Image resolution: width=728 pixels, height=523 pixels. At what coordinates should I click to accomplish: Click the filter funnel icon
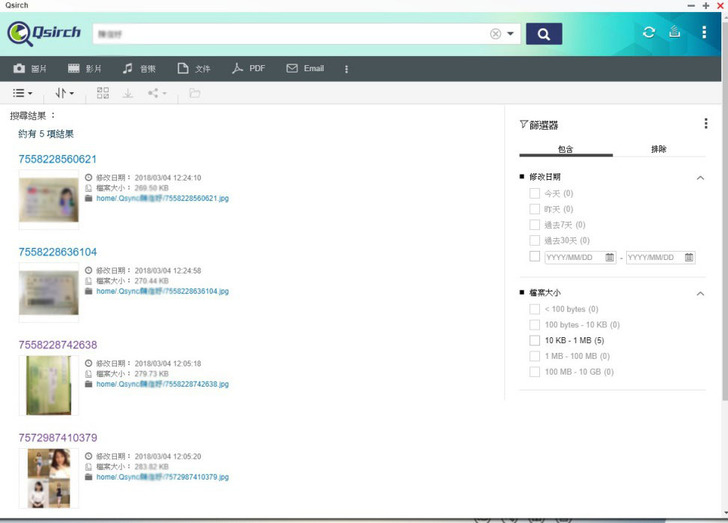click(x=524, y=124)
